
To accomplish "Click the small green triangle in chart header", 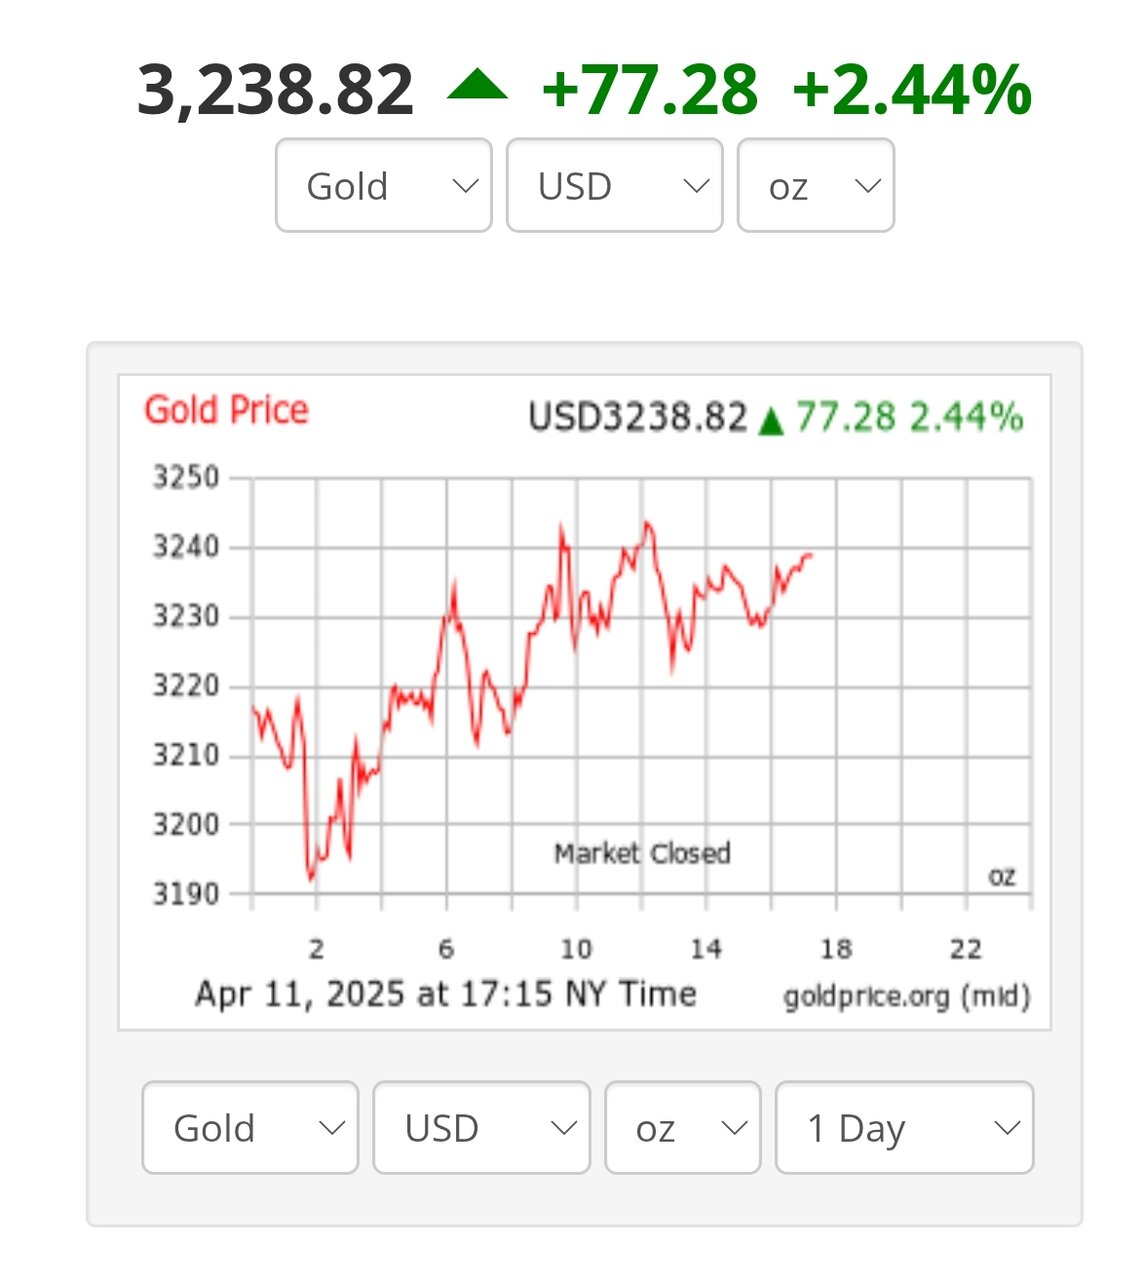I will coord(770,420).
